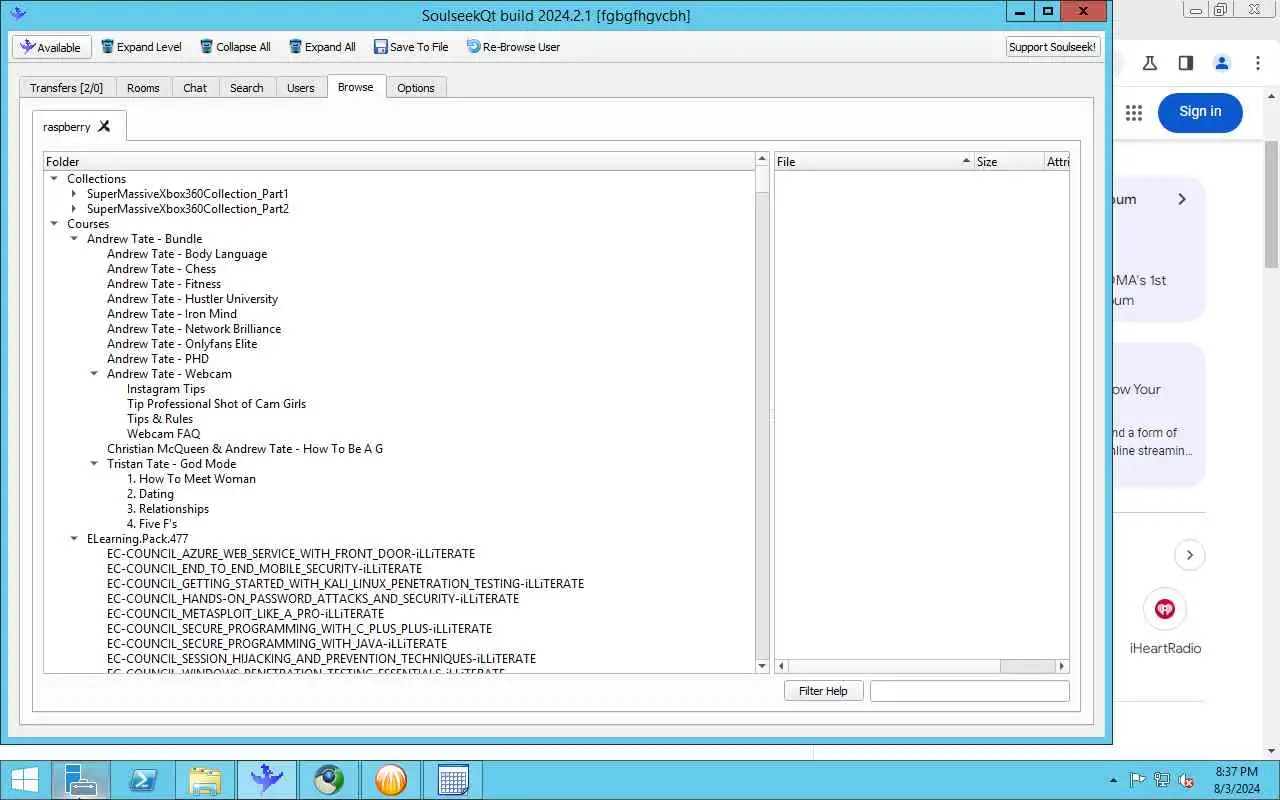Collapse the ELearning.Pack.477 folder
Viewport: 1280px width, 800px height.
tap(74, 539)
